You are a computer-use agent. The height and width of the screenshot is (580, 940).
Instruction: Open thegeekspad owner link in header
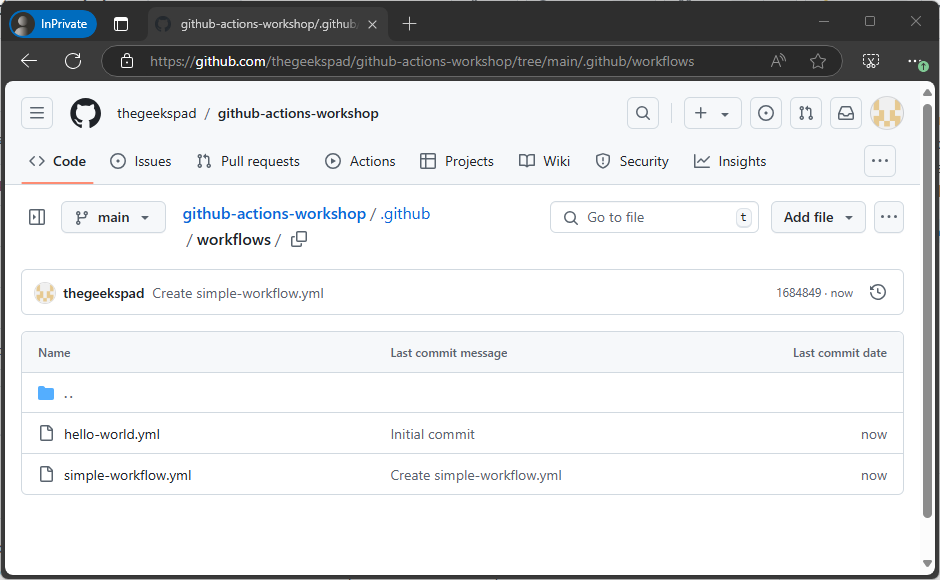[156, 113]
